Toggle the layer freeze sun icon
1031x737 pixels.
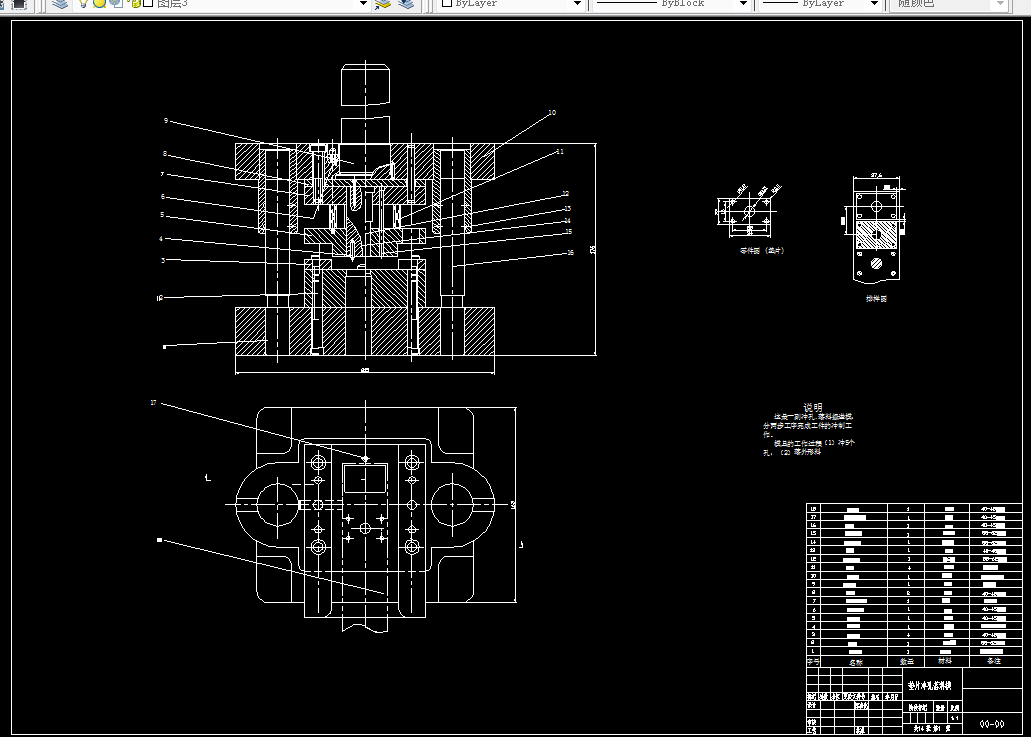click(x=99, y=3)
